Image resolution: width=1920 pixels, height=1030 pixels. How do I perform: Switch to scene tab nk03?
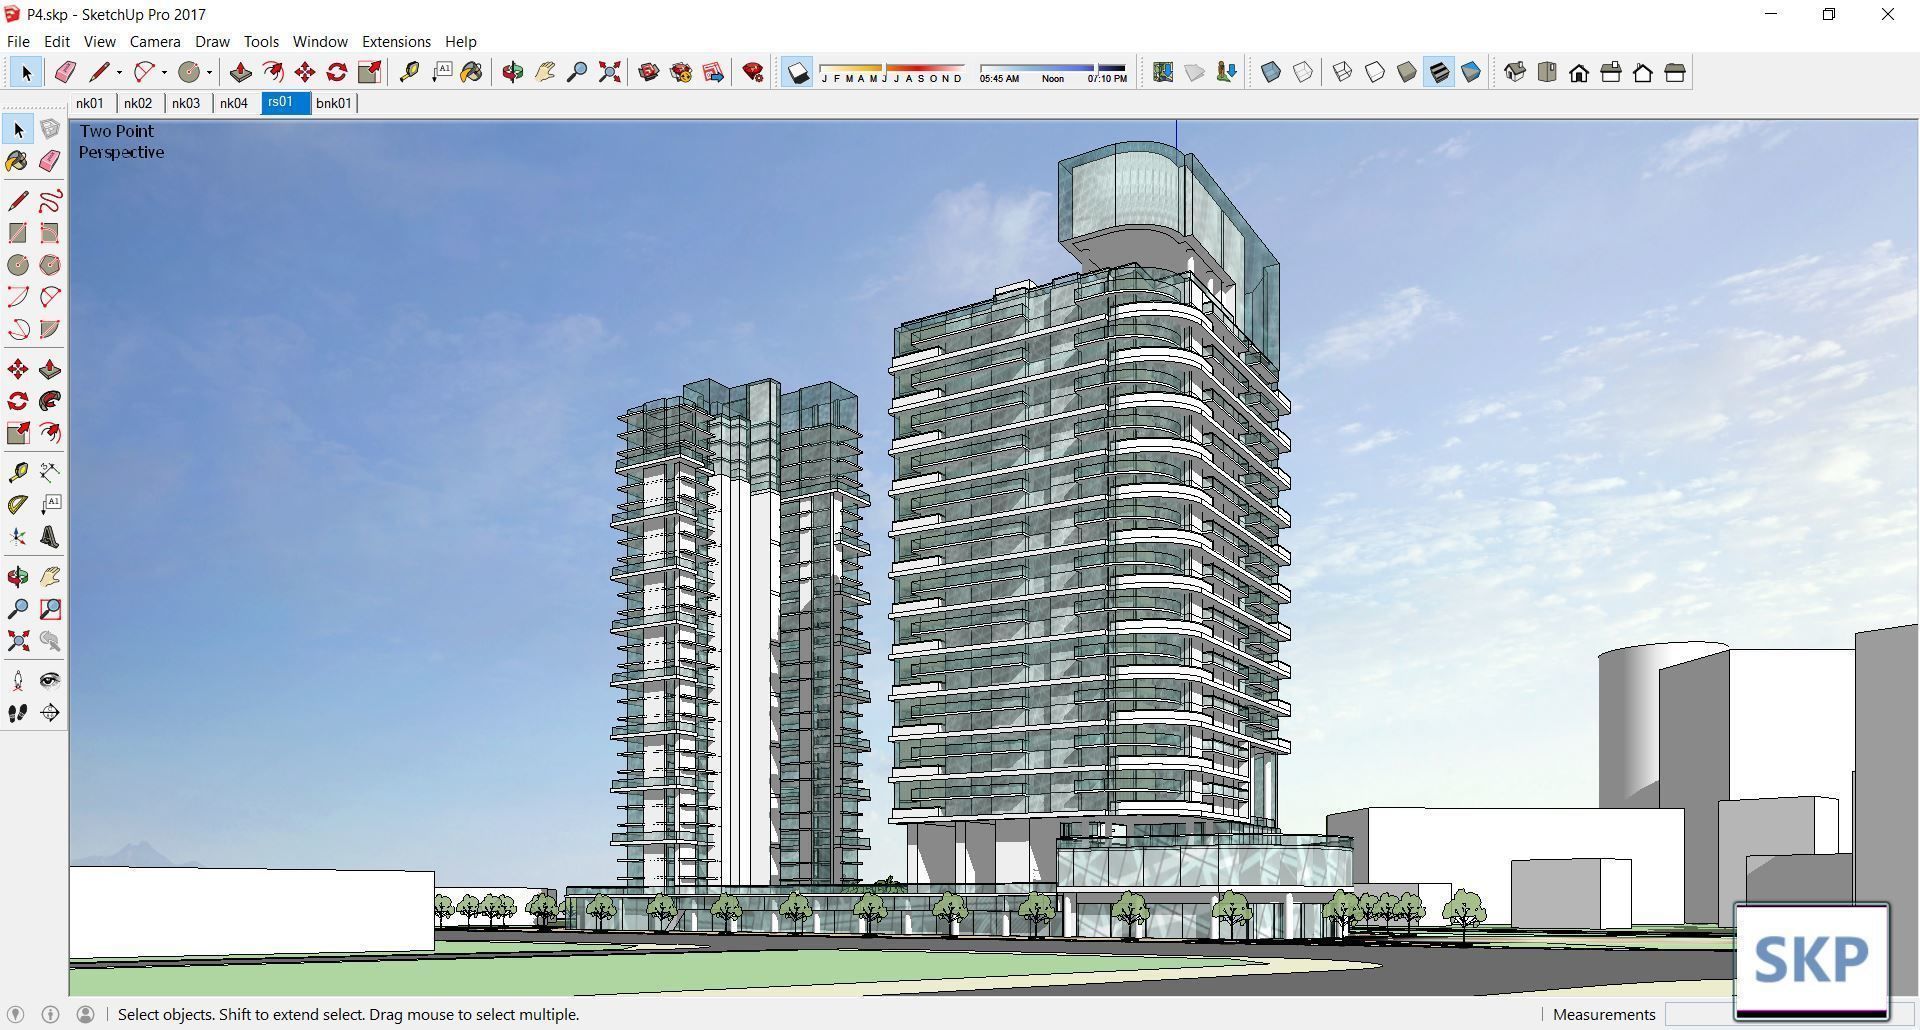pos(186,103)
